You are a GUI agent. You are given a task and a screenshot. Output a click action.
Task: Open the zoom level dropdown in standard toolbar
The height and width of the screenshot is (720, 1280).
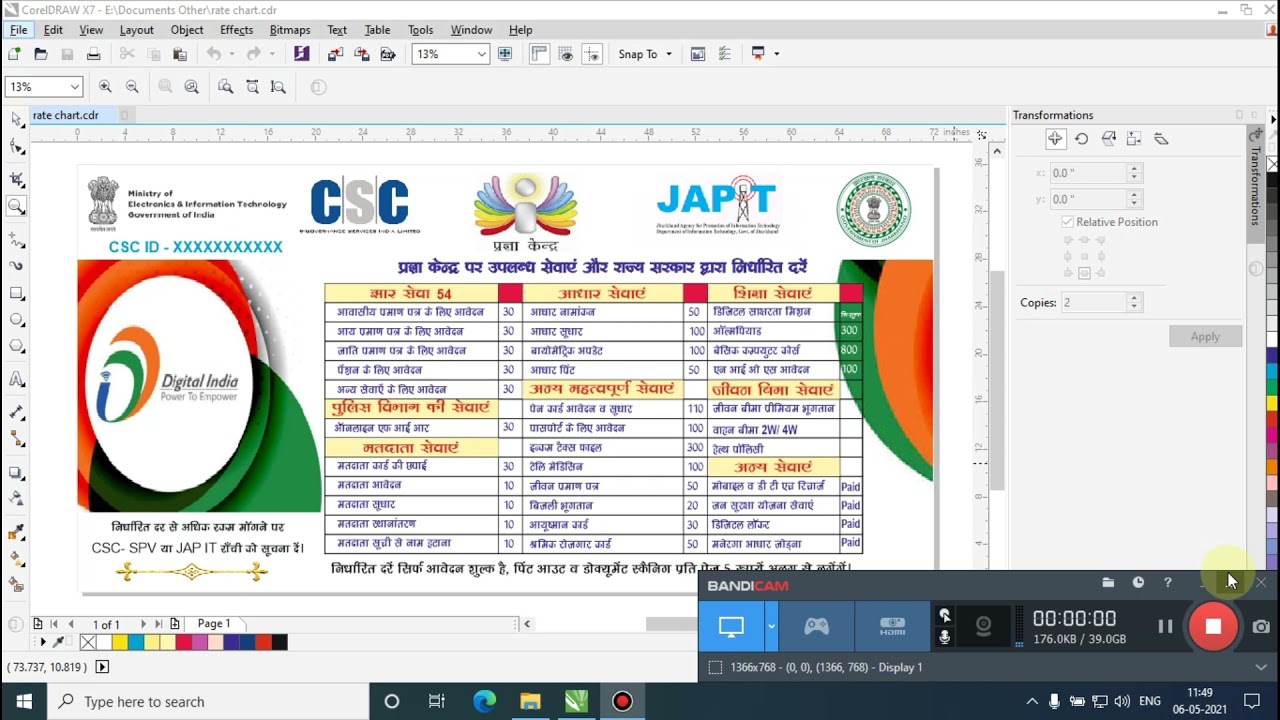pos(482,54)
